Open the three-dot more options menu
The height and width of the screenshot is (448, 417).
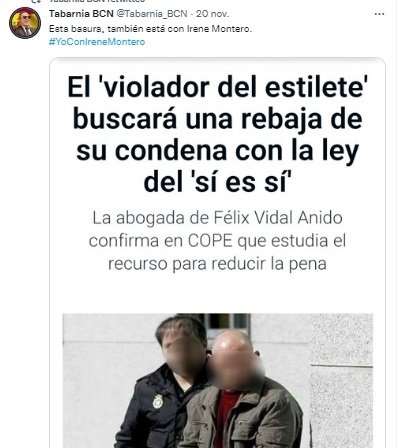point(379,14)
